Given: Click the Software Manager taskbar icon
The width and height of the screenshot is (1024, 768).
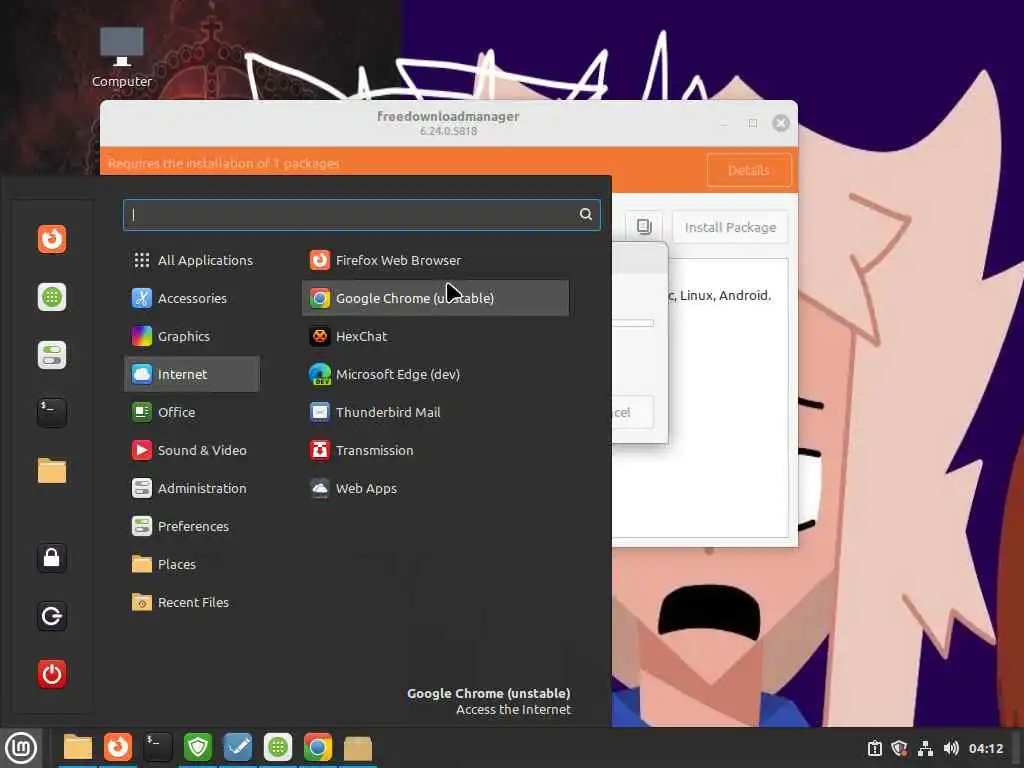Looking at the screenshot, I should (x=278, y=748).
